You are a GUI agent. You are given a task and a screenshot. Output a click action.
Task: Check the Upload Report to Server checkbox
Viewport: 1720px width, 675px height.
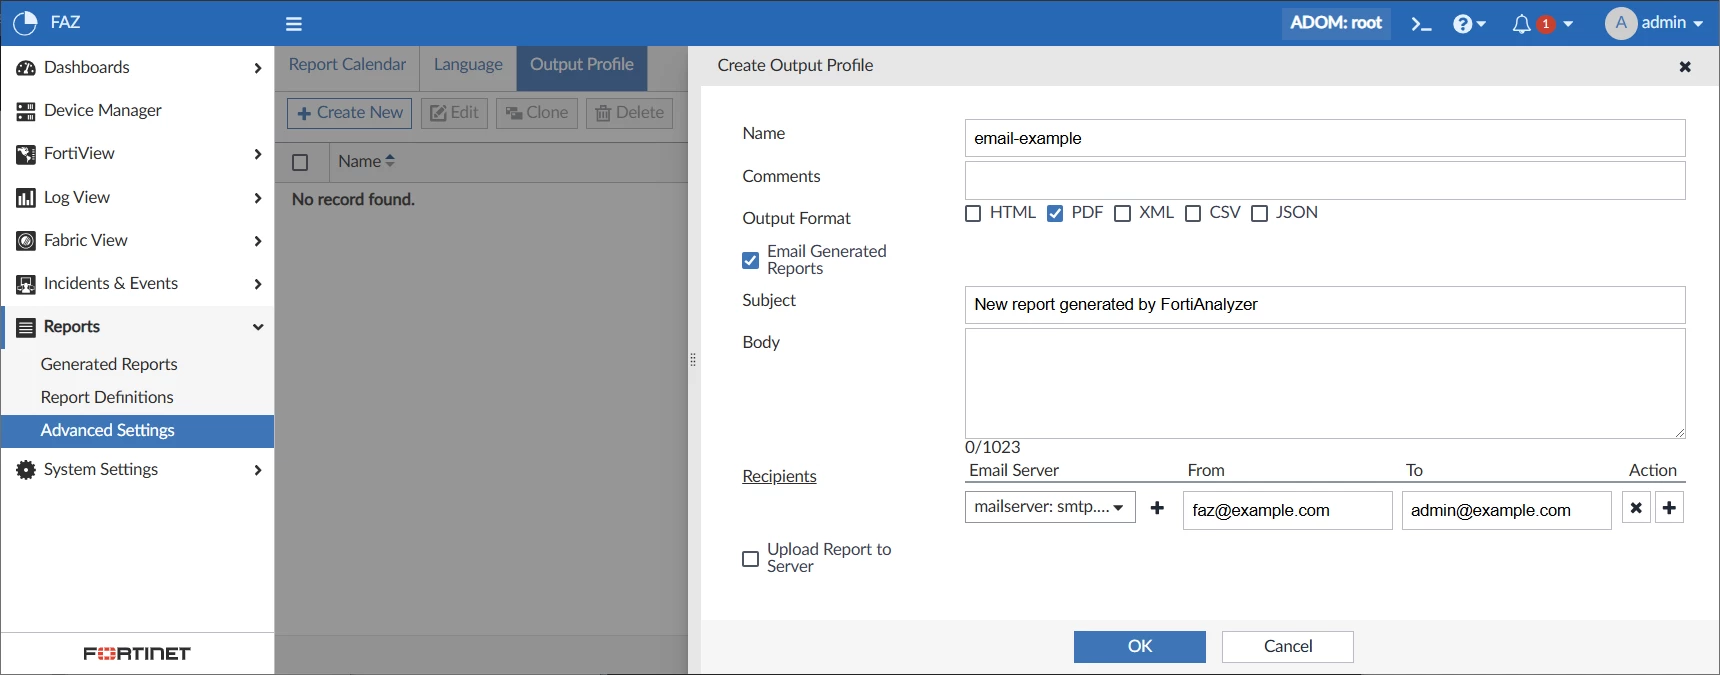pos(751,559)
